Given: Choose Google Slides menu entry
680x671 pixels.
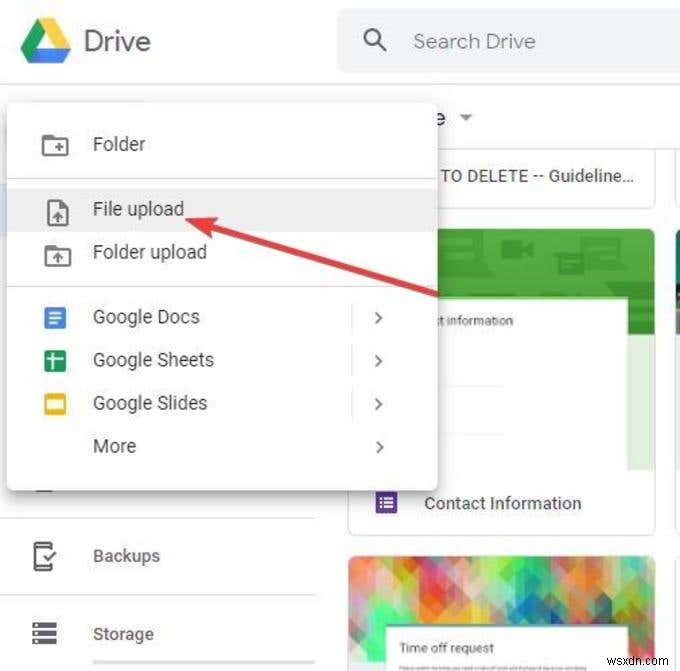Looking at the screenshot, I should click(x=222, y=403).
